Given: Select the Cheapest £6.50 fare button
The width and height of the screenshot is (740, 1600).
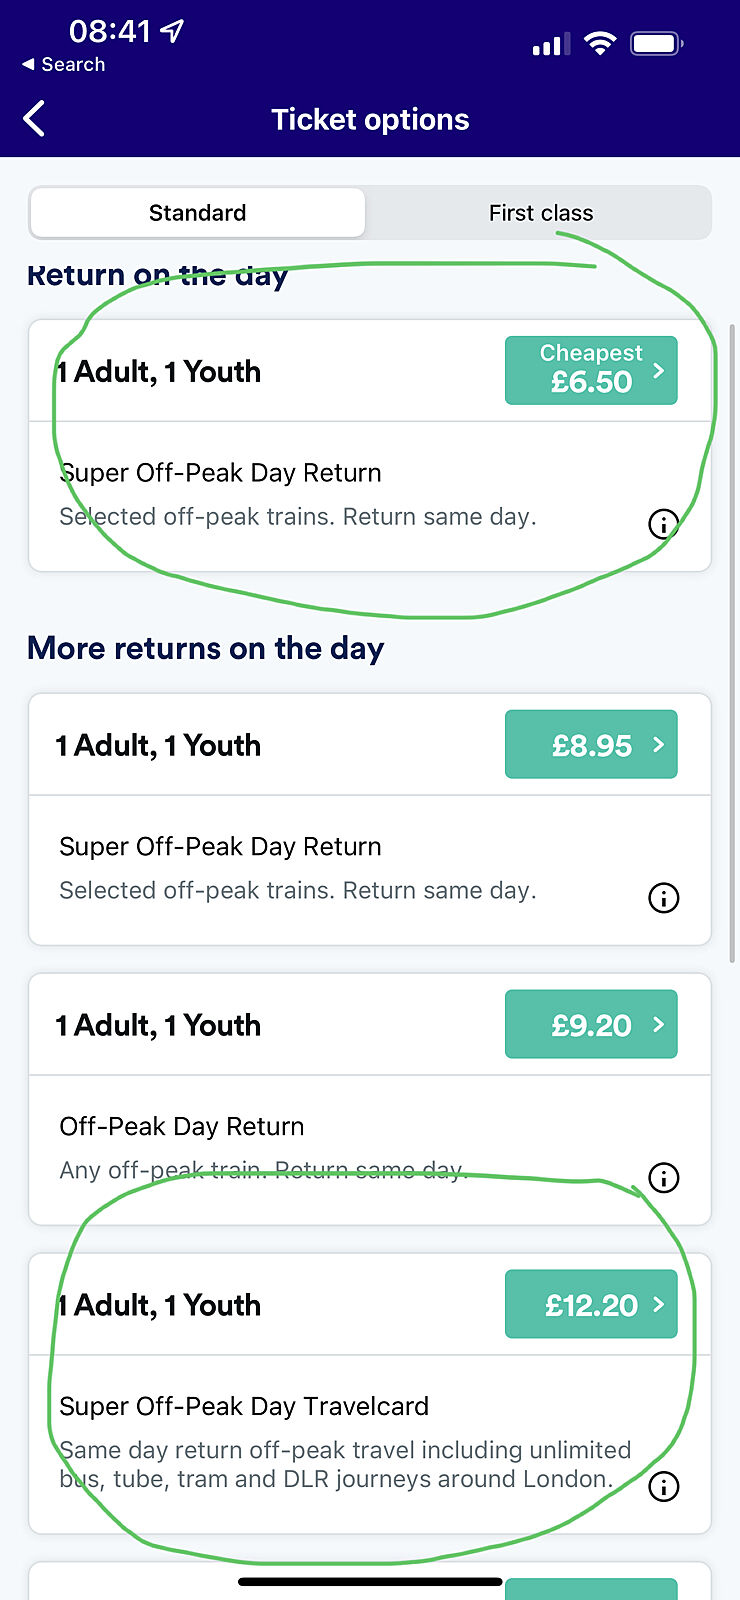Looking at the screenshot, I should (591, 370).
